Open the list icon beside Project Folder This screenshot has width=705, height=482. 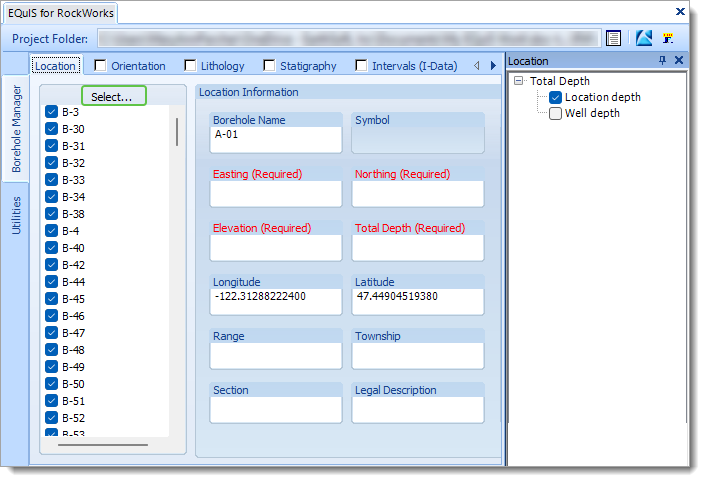[613, 38]
